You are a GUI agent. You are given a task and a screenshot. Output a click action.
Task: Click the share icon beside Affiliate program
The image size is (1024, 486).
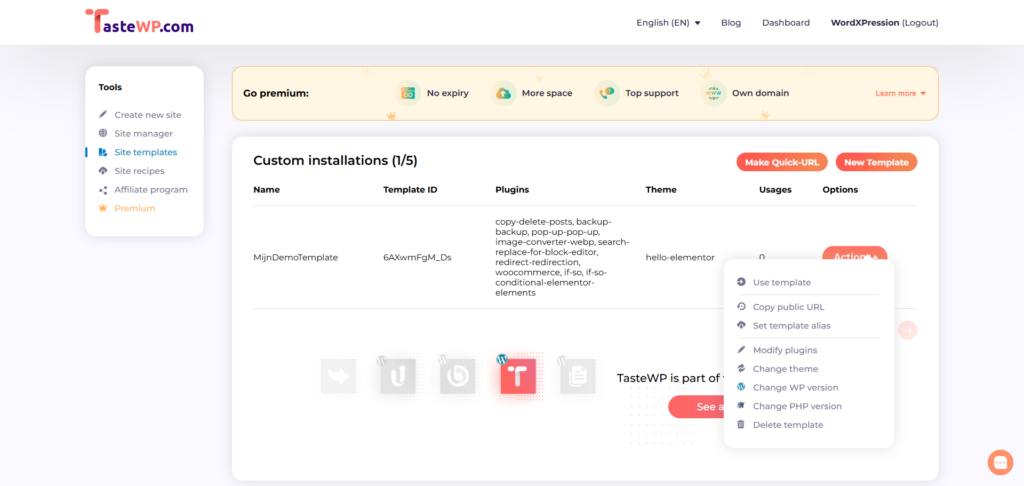[103, 189]
